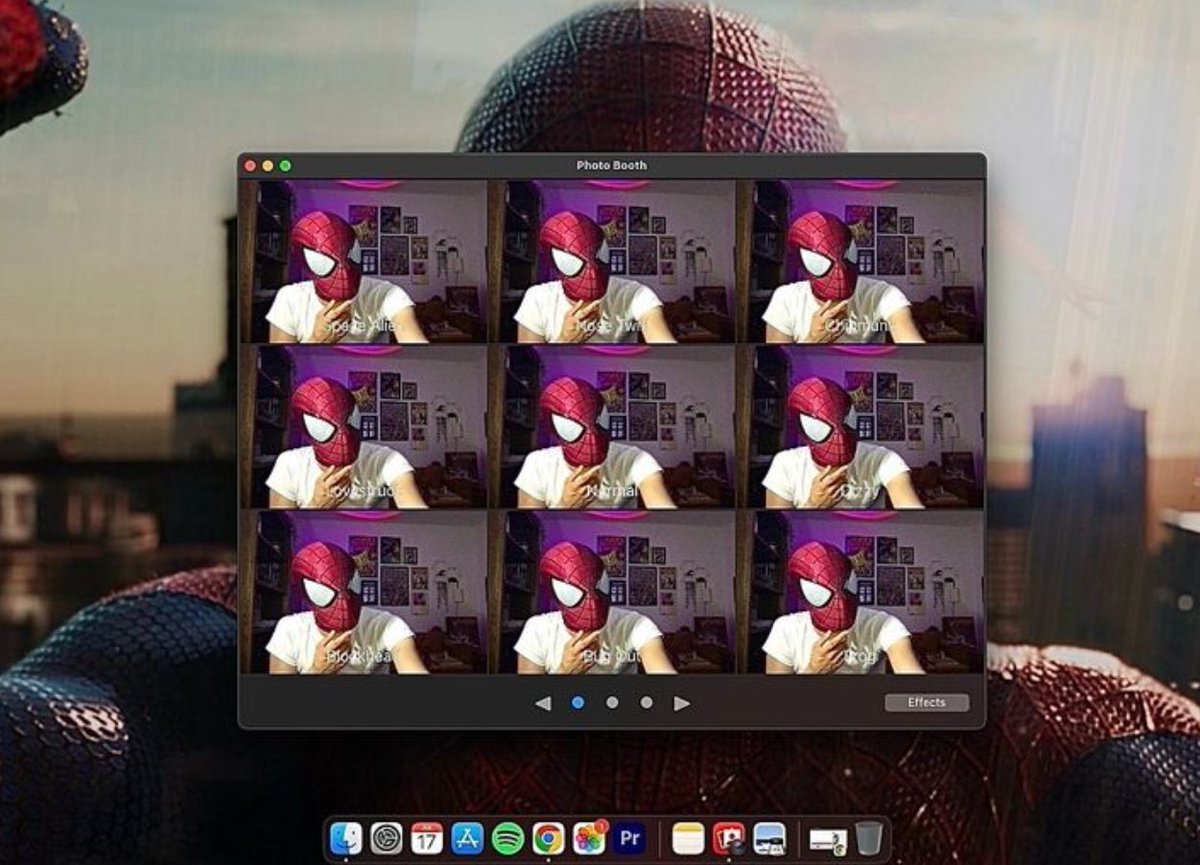Open Calendar from the dock
This screenshot has width=1200, height=865.
pos(427,838)
